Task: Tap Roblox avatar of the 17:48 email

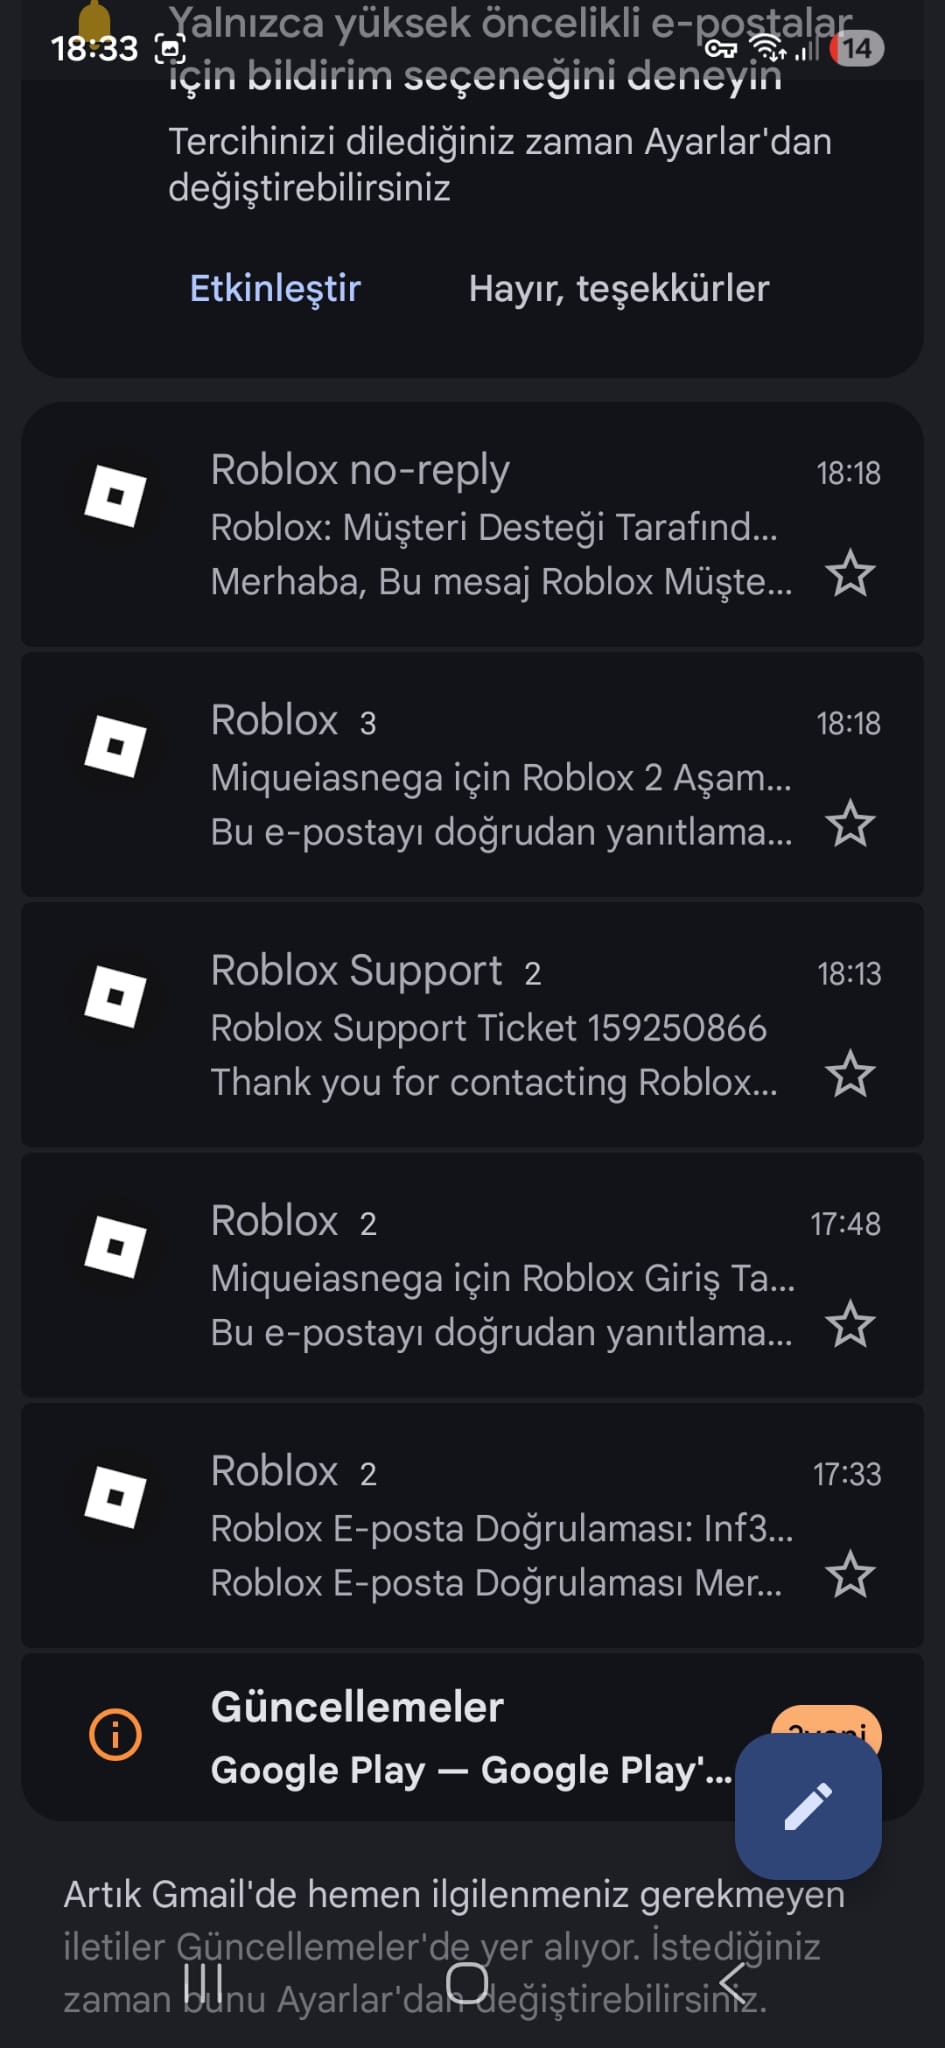Action: pyautogui.click(x=115, y=1247)
